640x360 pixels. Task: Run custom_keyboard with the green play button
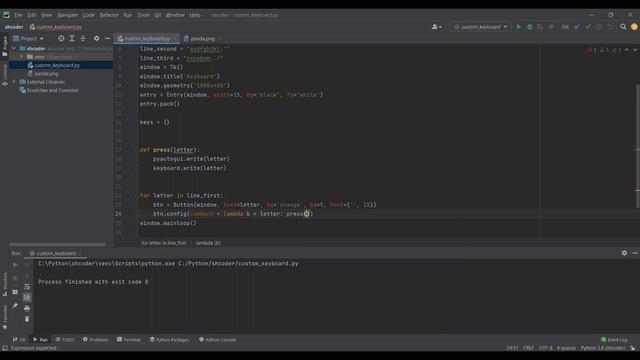[518, 27]
